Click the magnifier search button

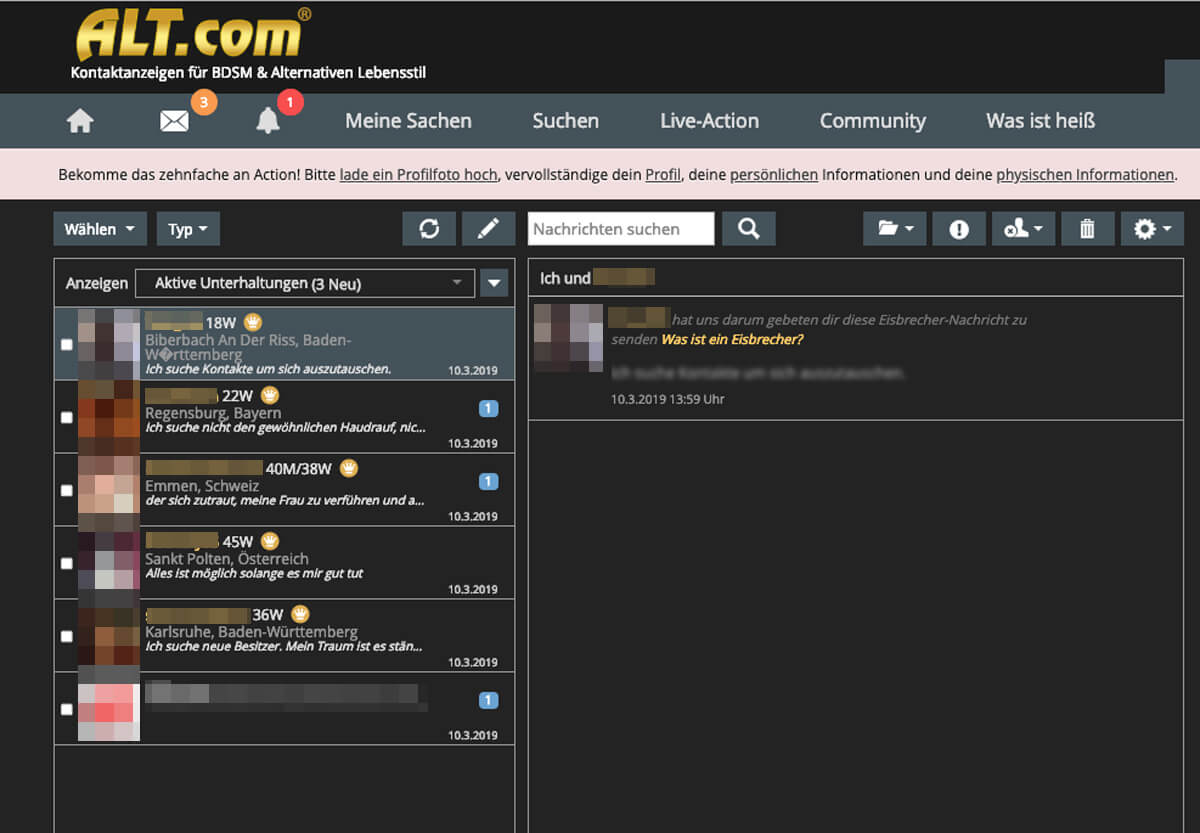(x=749, y=229)
